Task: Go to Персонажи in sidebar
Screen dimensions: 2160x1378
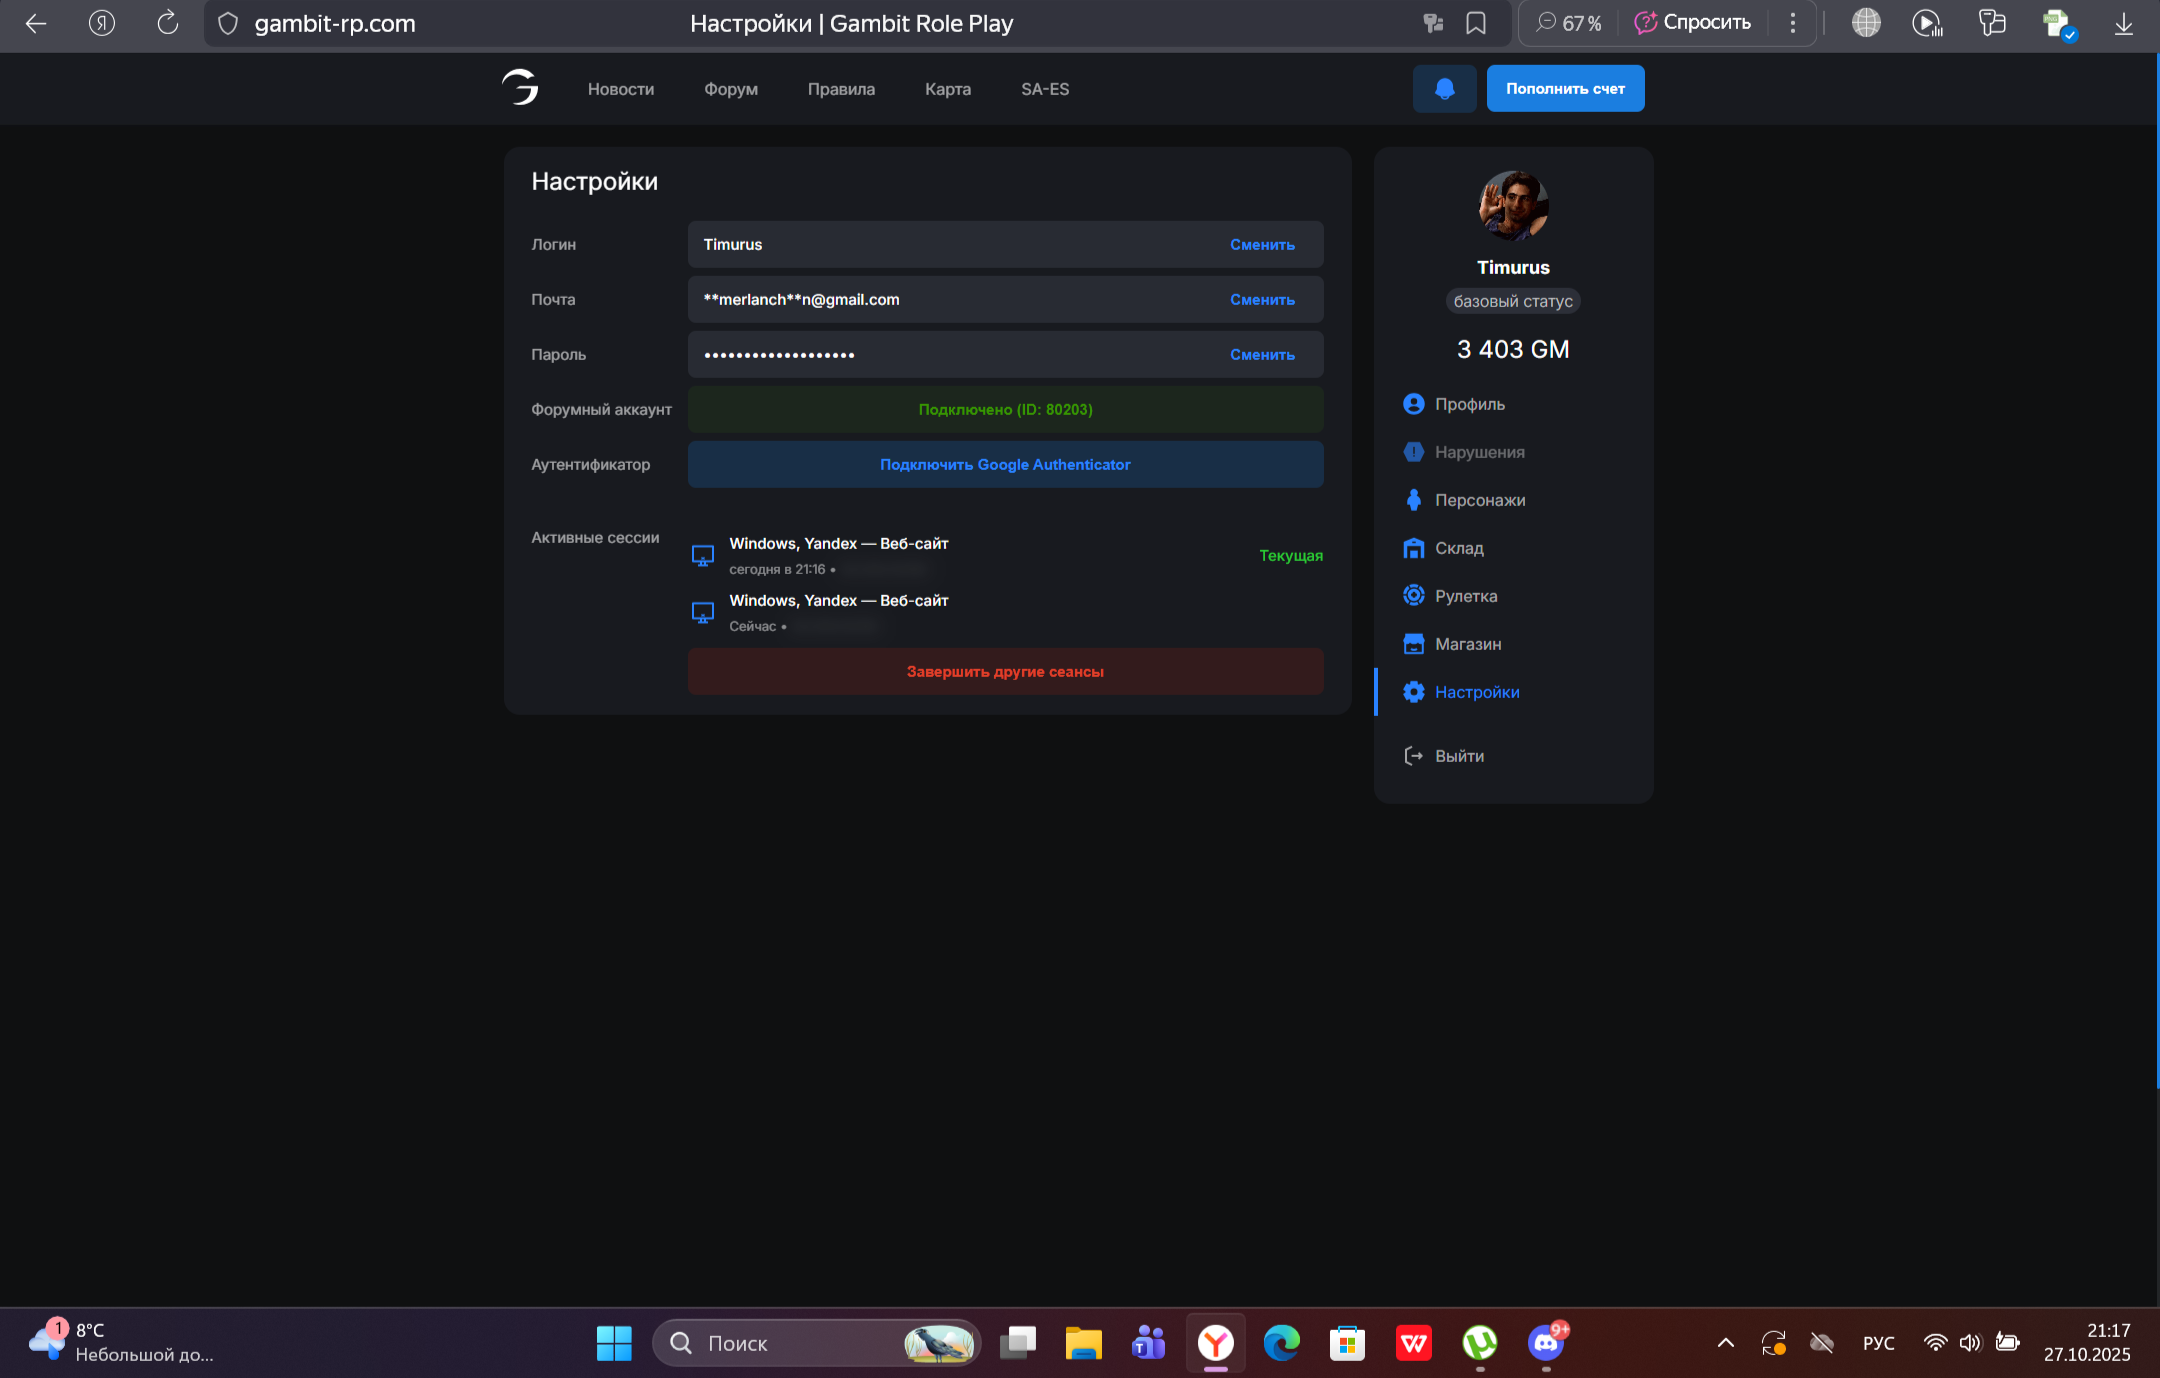Action: coord(1479,500)
